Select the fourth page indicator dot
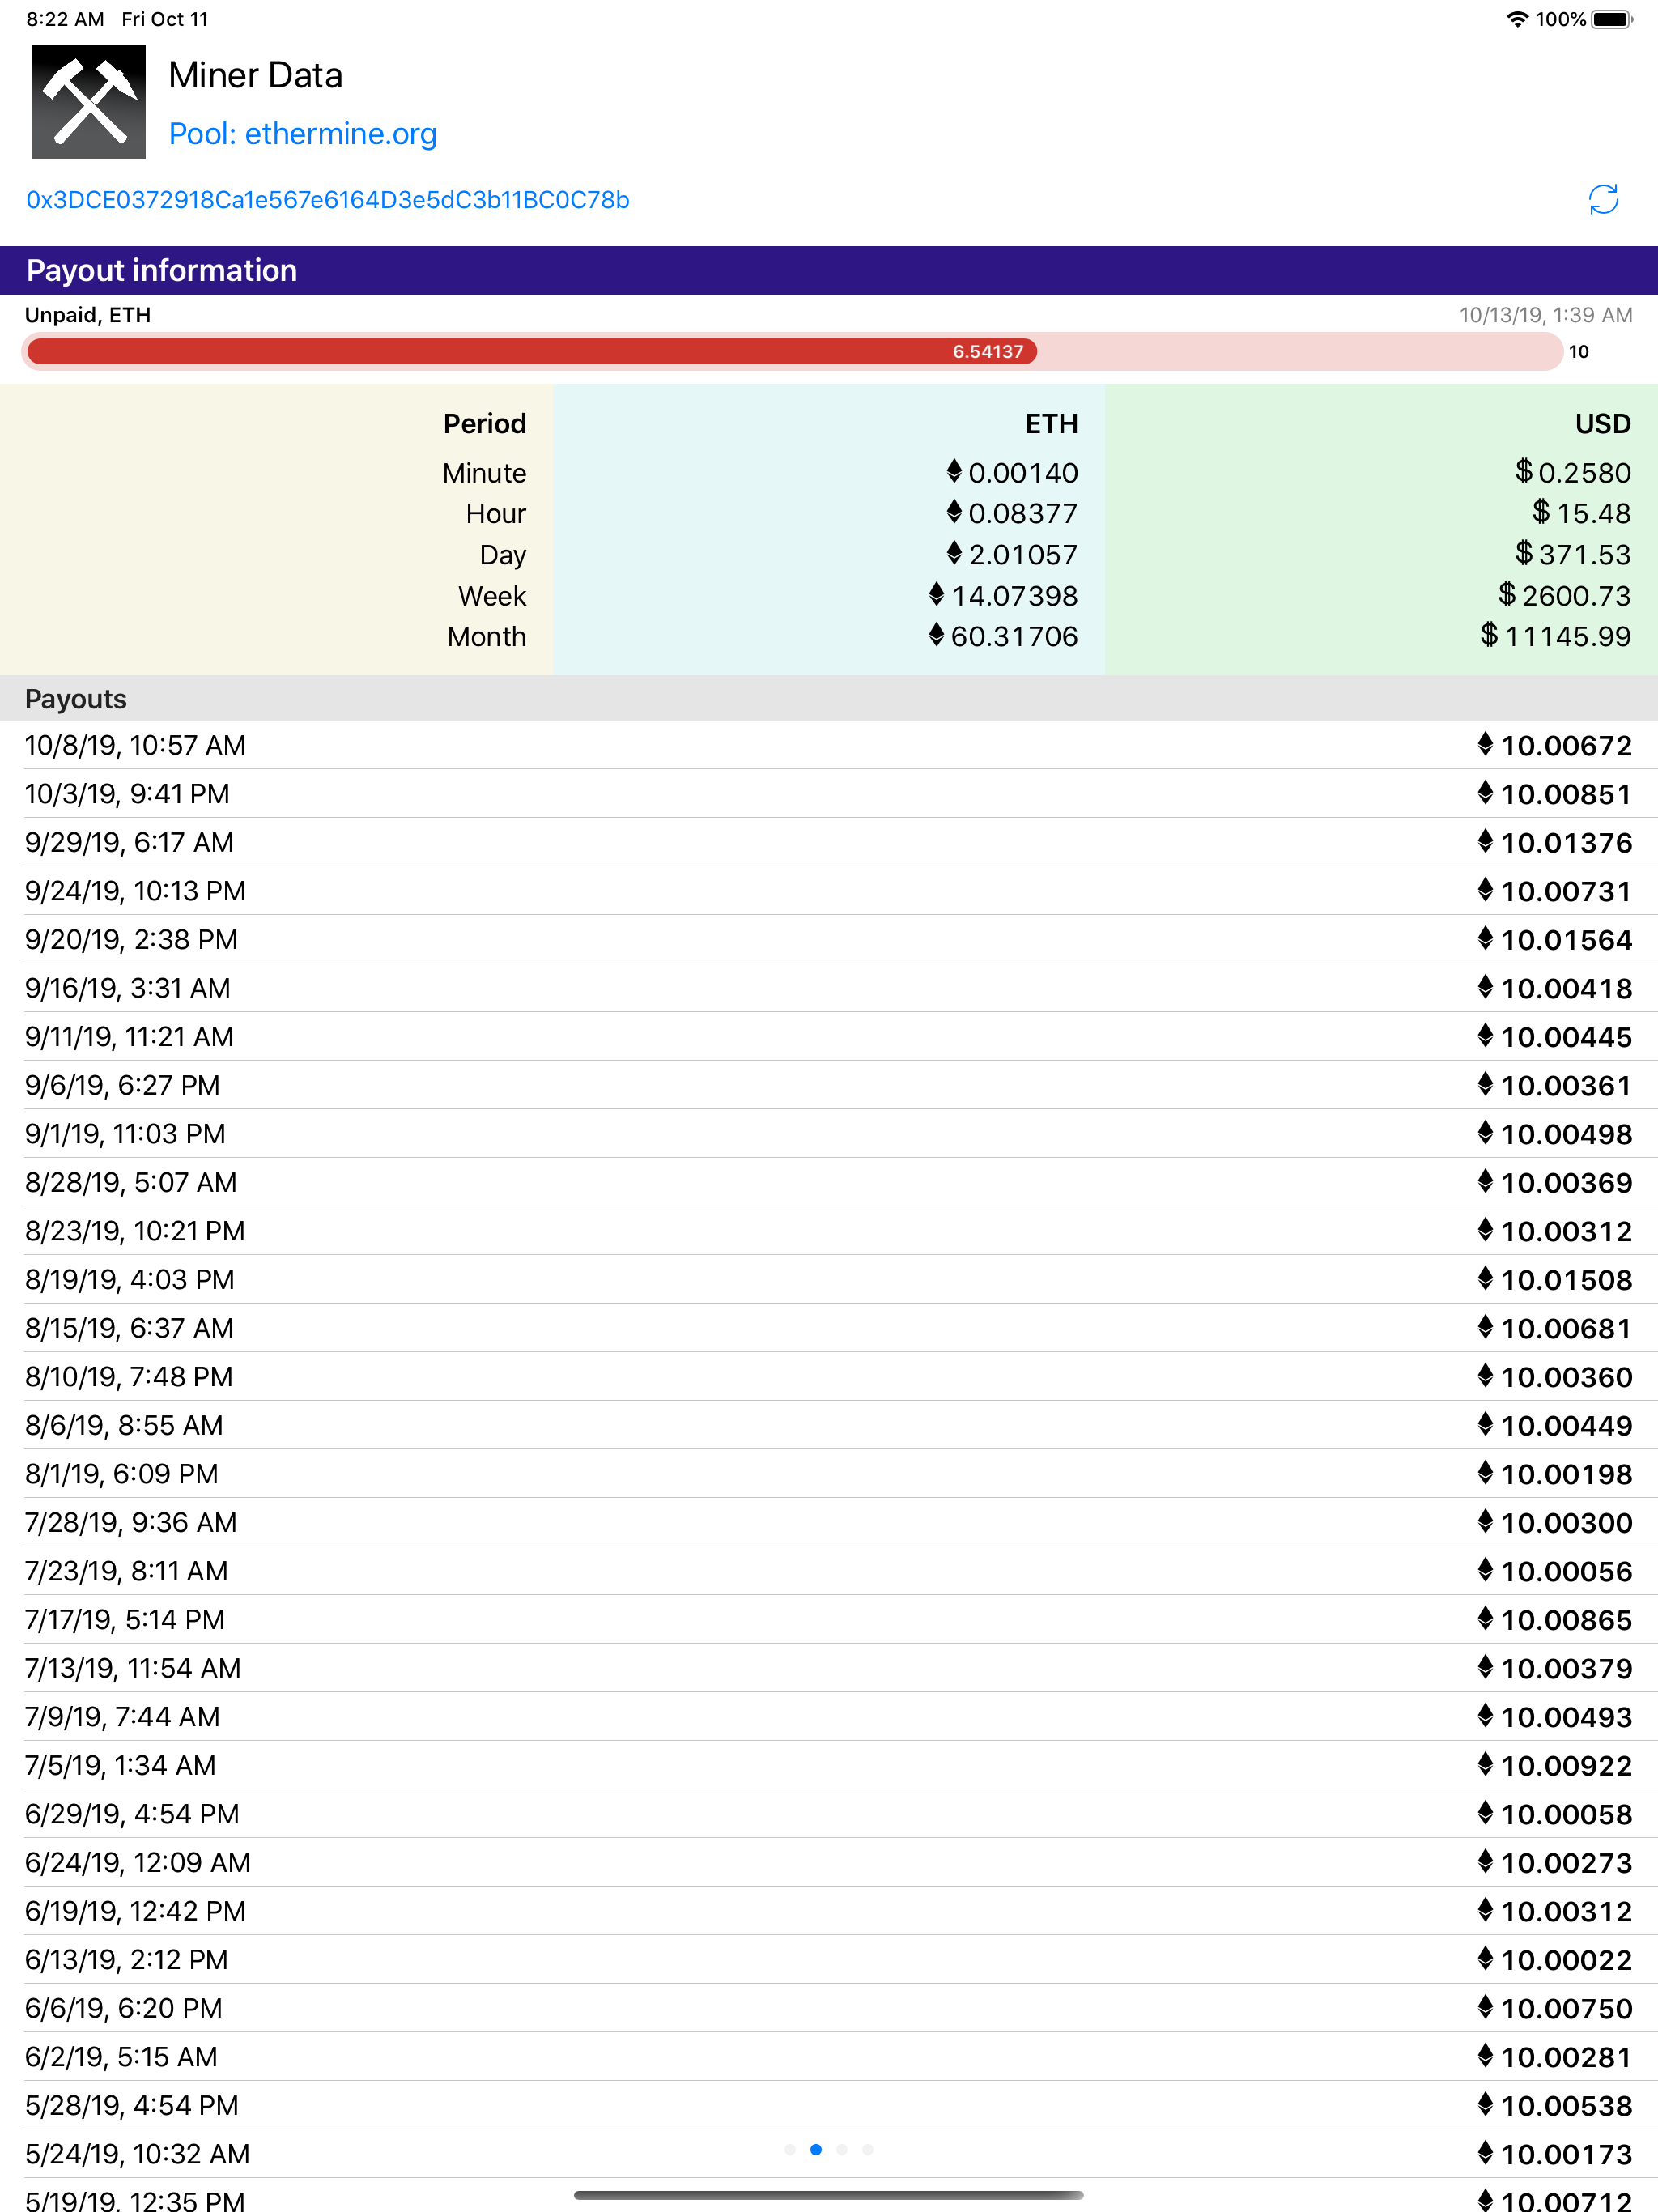Viewport: 1658px width, 2212px height. pyautogui.click(x=868, y=2149)
